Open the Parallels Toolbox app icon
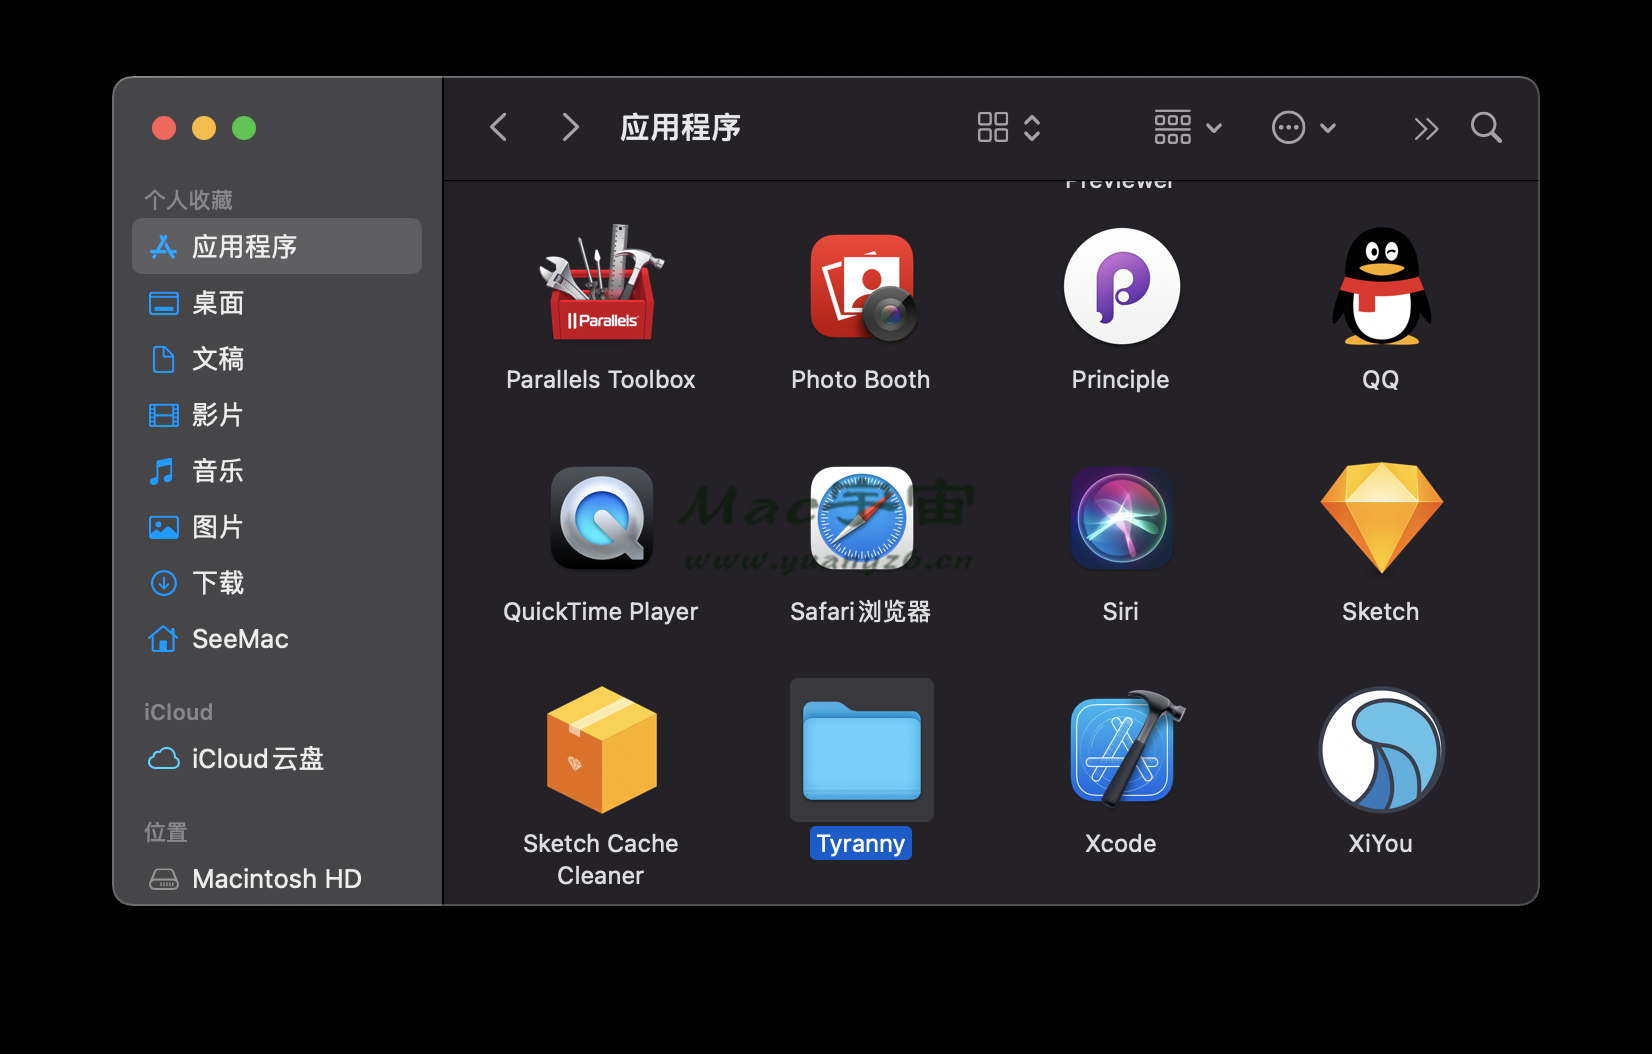The height and width of the screenshot is (1054, 1652). pyautogui.click(x=601, y=286)
